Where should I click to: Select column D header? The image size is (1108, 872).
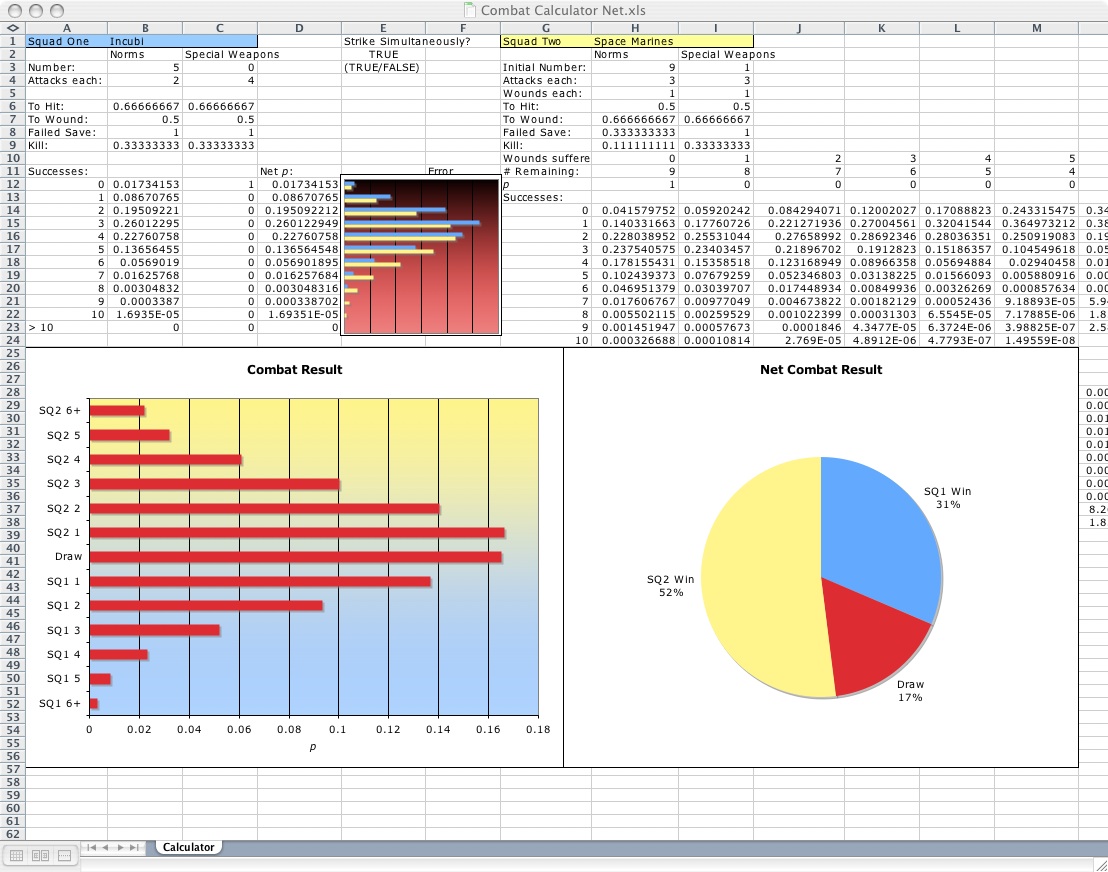[299, 28]
